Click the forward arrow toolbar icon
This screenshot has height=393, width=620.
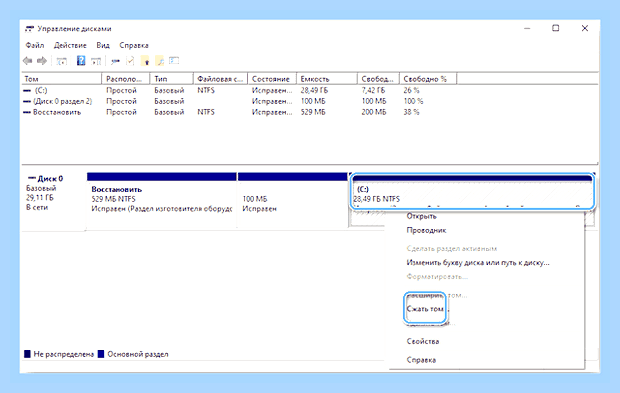coord(42,61)
